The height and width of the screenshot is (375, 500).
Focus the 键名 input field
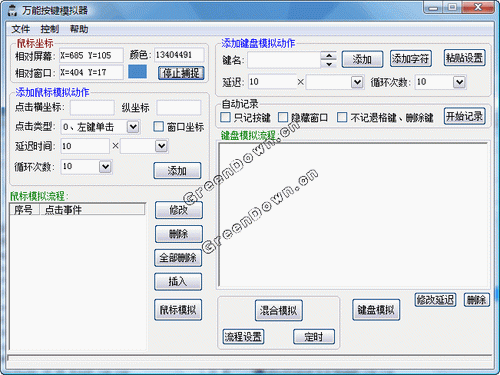click(284, 60)
